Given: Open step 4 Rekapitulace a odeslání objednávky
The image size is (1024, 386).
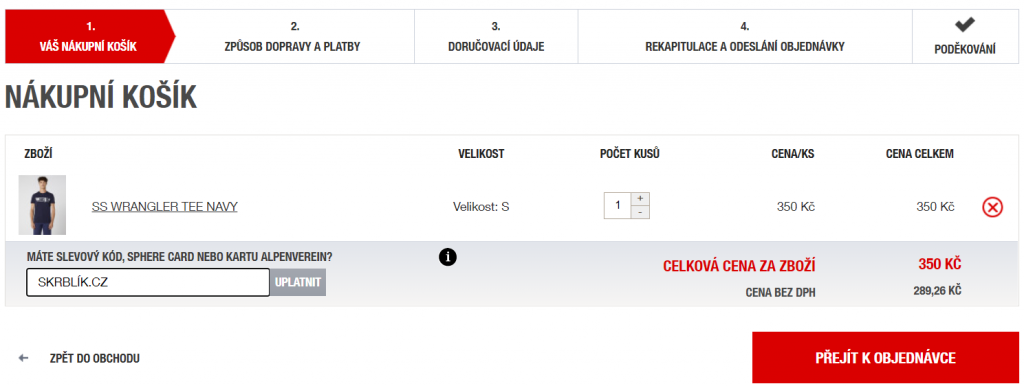Looking at the screenshot, I should [x=744, y=37].
